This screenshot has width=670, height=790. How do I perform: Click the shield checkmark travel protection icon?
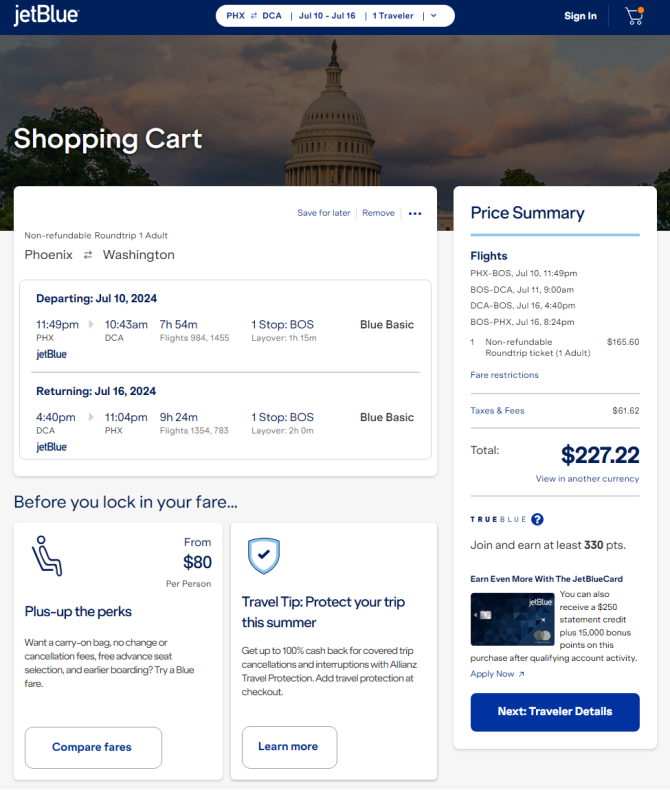coord(263,556)
